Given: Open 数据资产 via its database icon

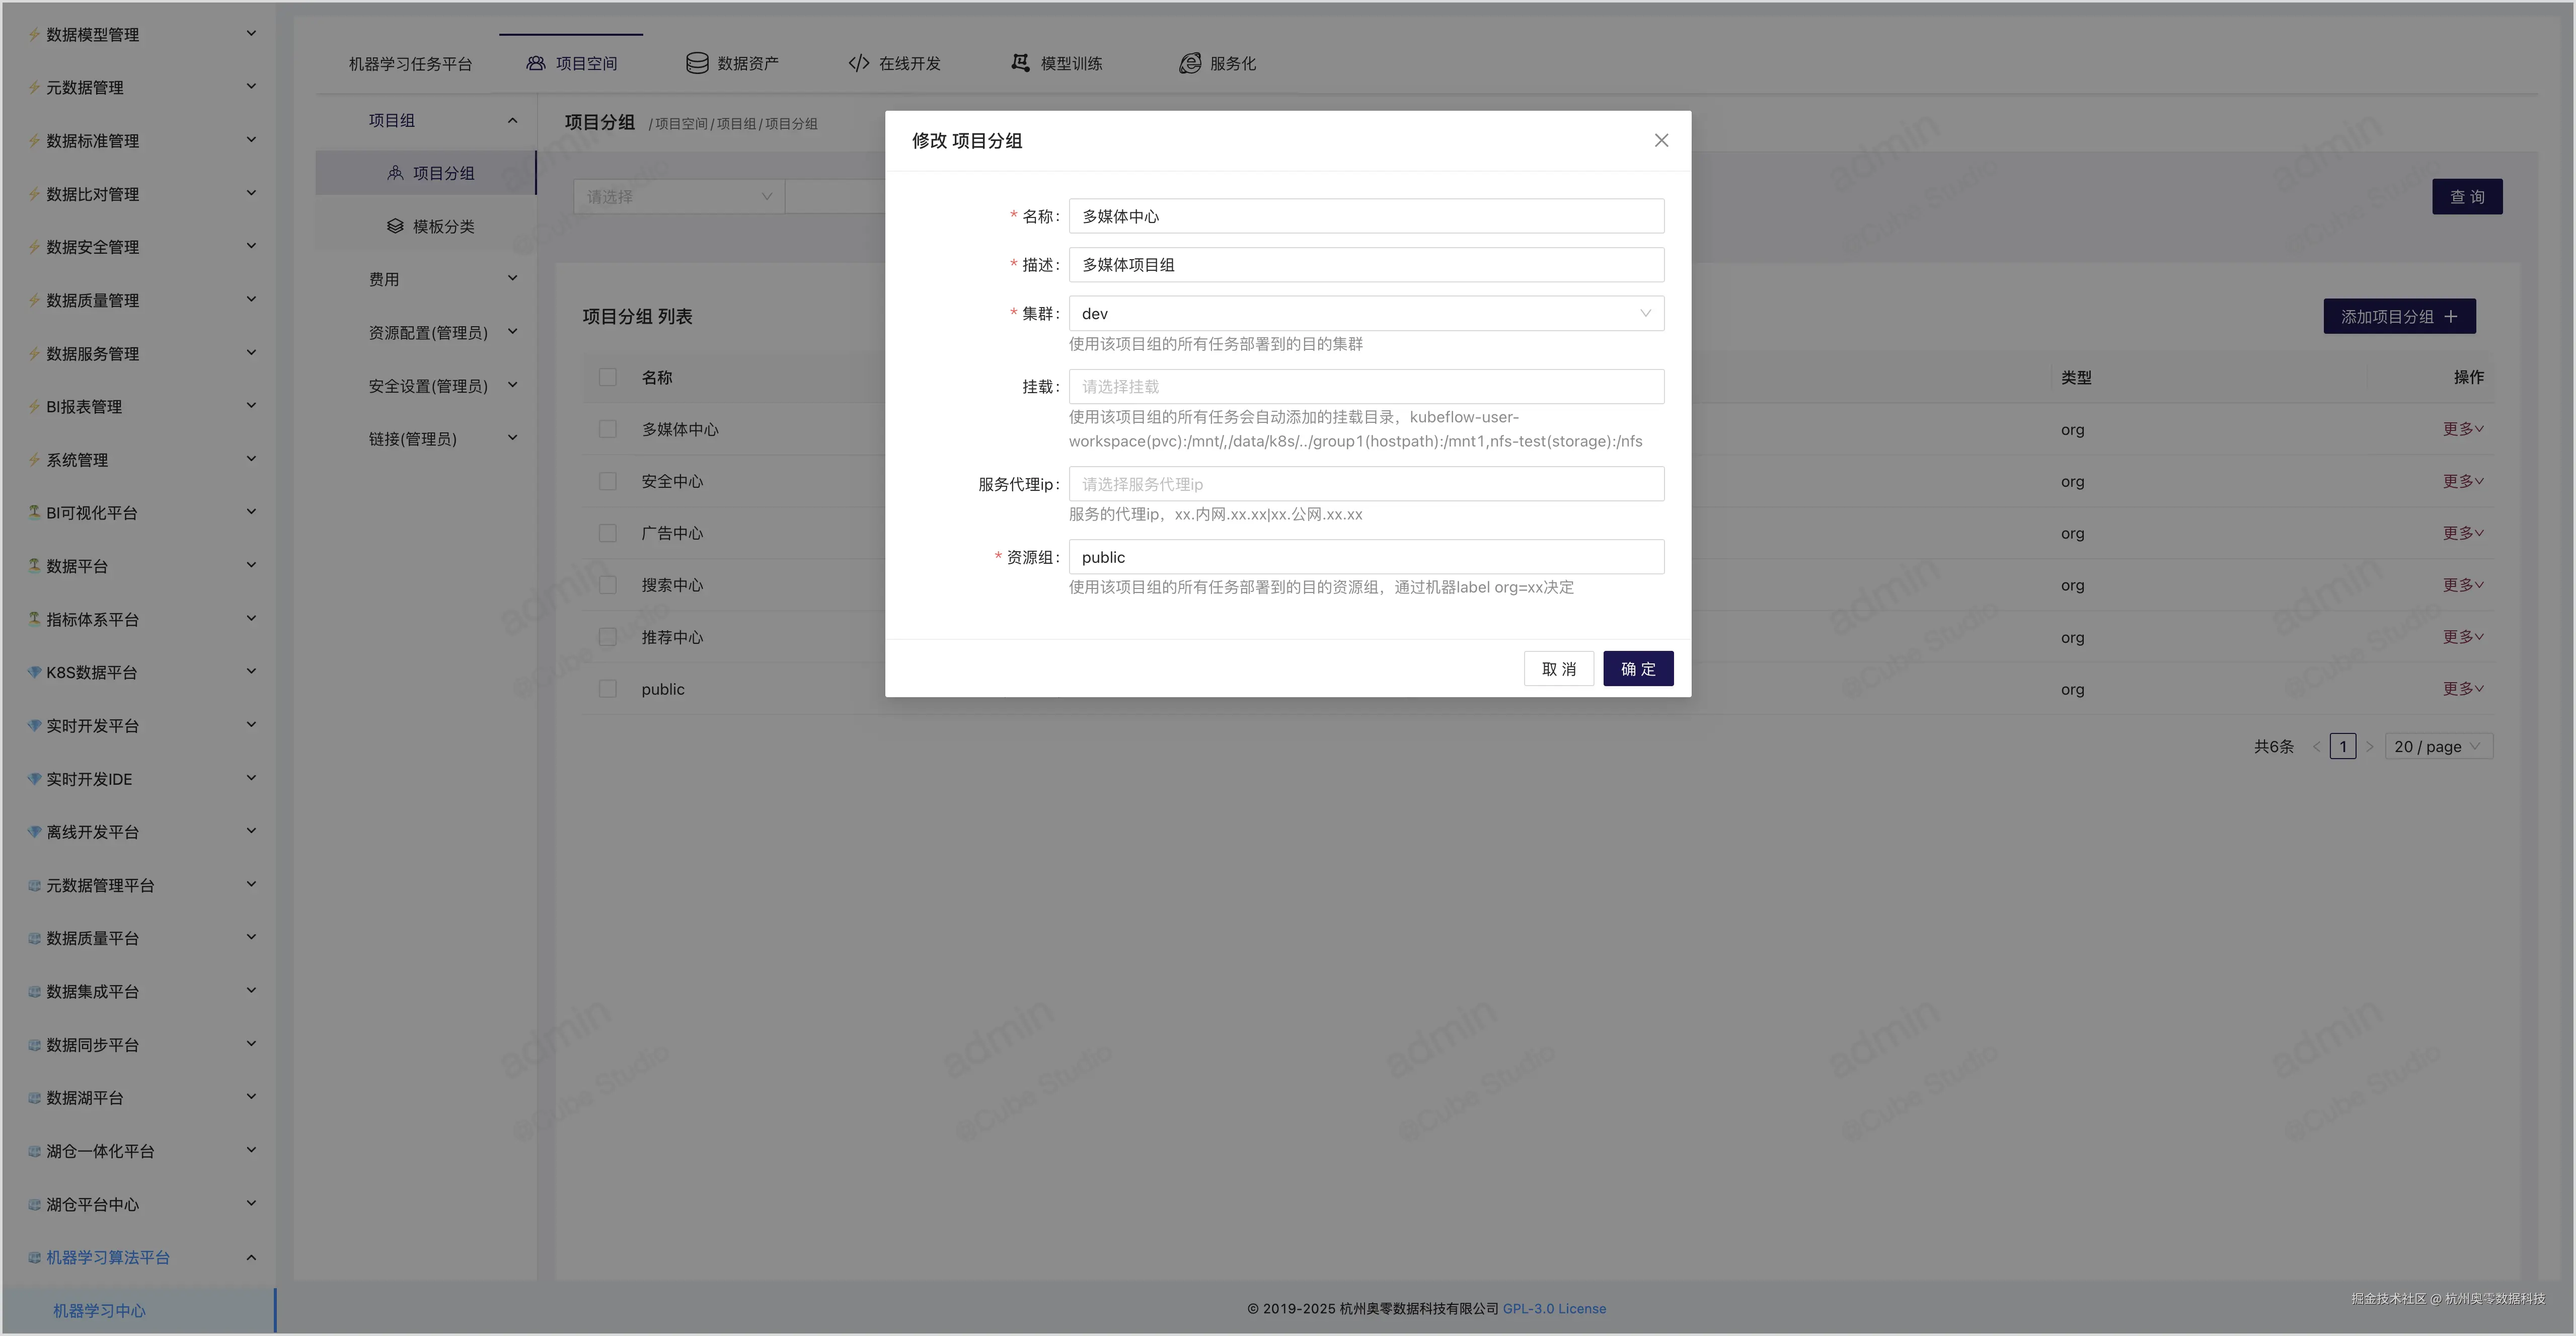Looking at the screenshot, I should 697,62.
